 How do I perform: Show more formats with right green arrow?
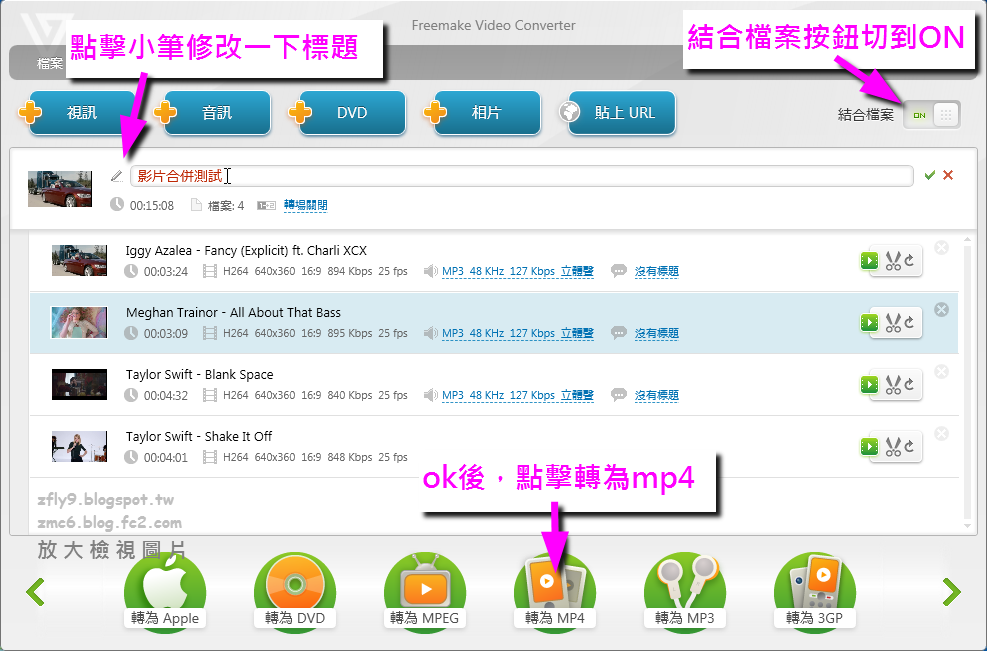pos(952,592)
